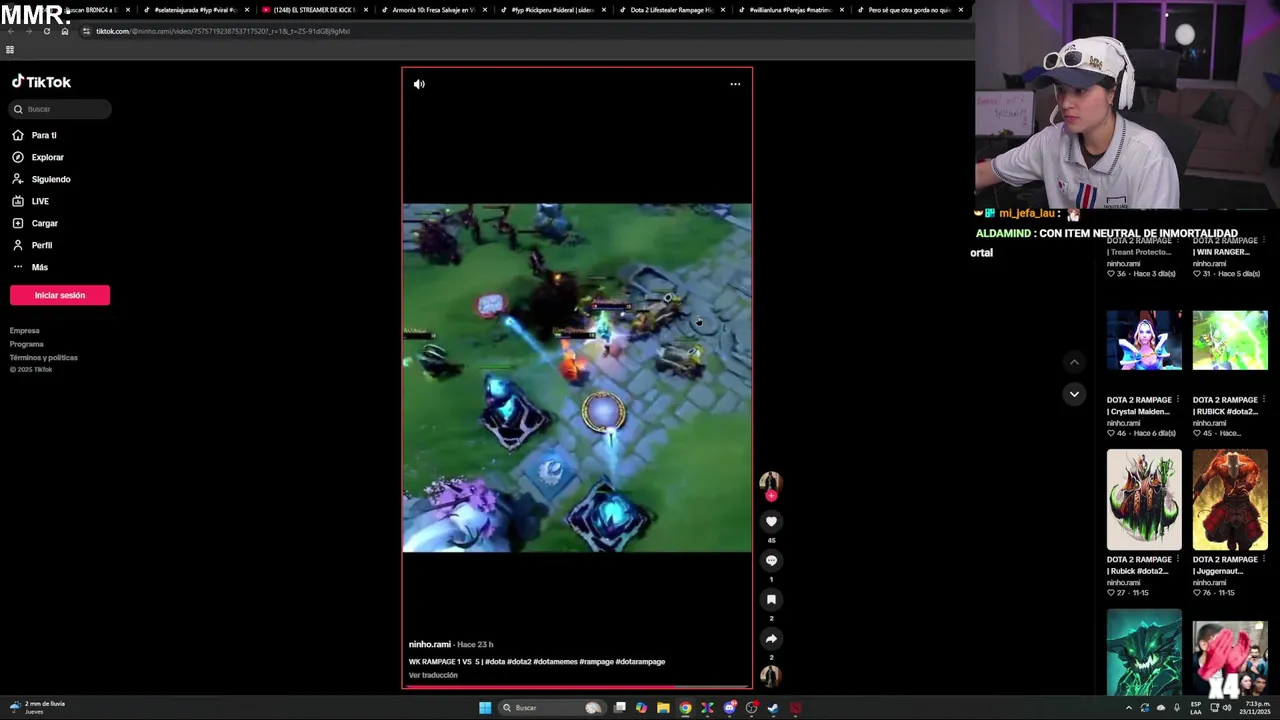Viewport: 1280px width, 720px height.
Task: Open File Explorer from the taskbar
Action: (x=663, y=708)
